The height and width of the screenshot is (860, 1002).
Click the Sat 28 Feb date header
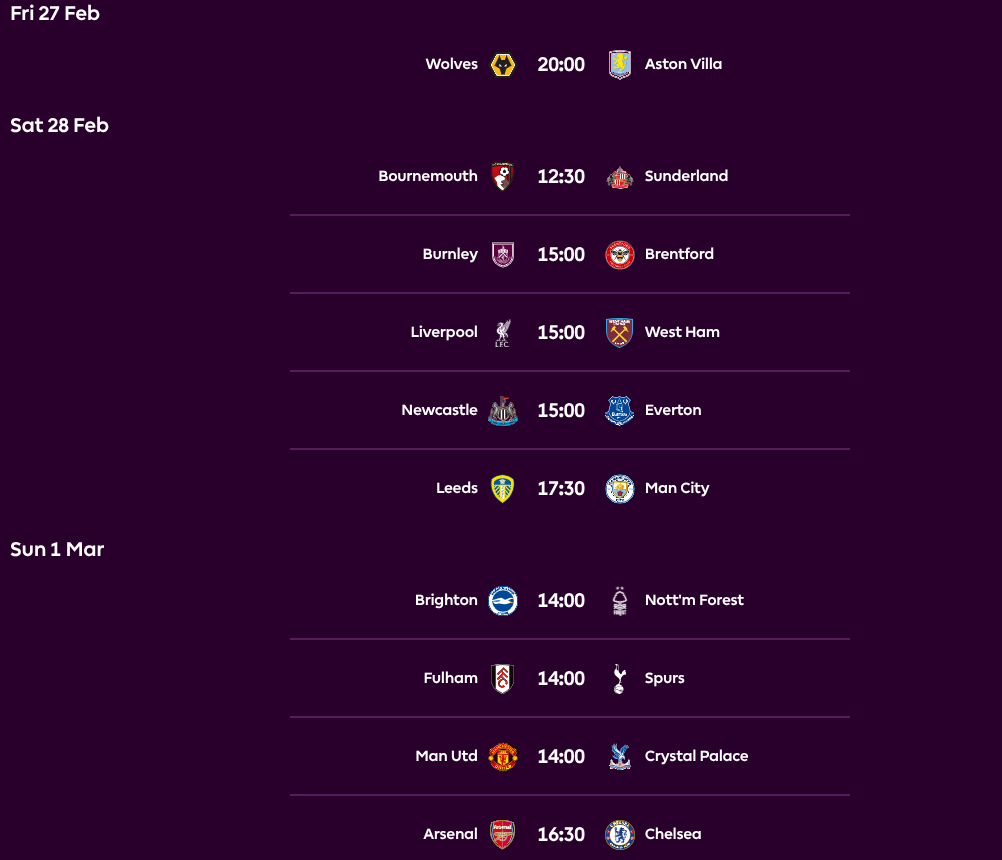(59, 124)
